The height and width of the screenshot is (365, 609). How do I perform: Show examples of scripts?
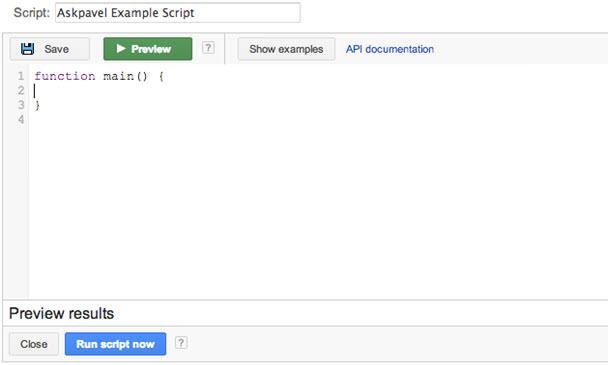tap(286, 49)
